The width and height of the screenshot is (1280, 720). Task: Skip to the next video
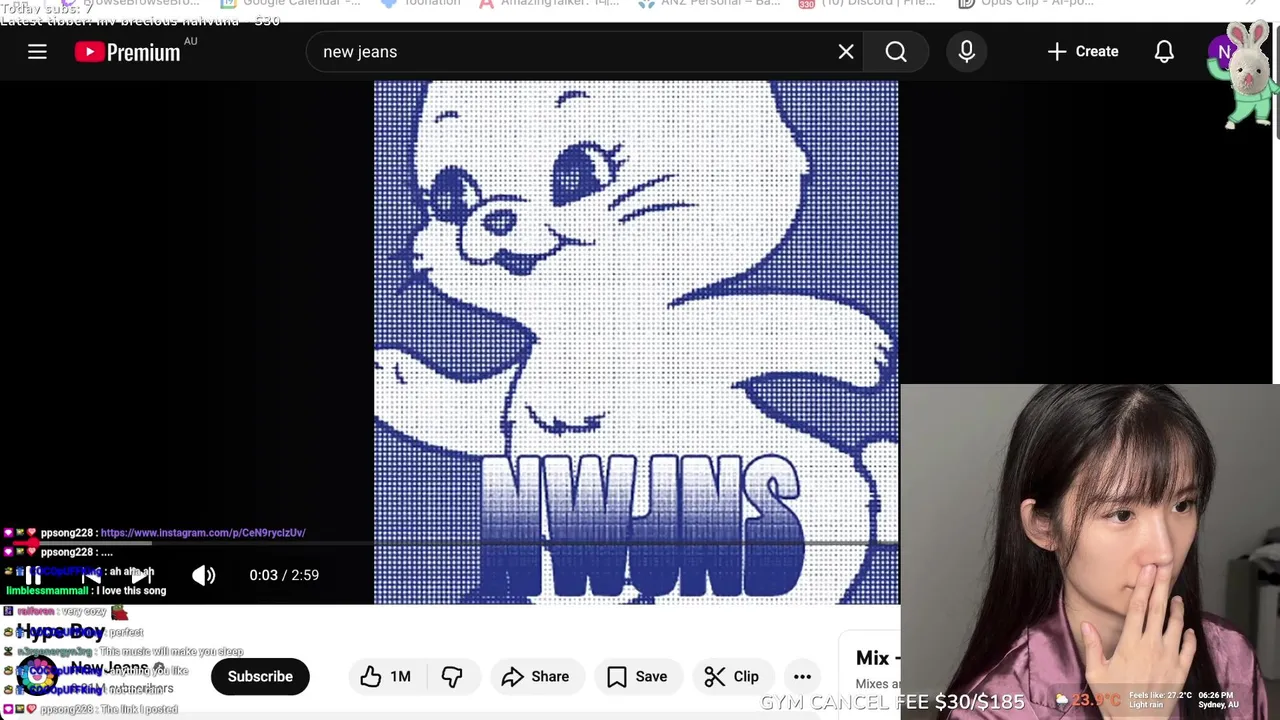tap(142, 575)
